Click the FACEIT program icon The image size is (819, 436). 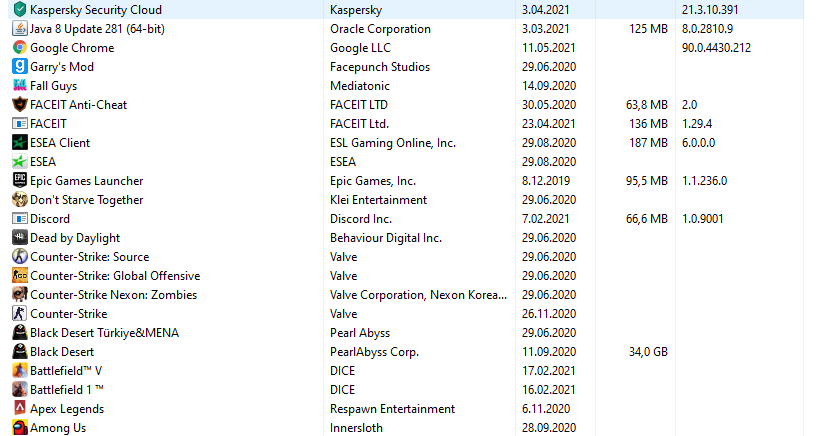[x=20, y=124]
